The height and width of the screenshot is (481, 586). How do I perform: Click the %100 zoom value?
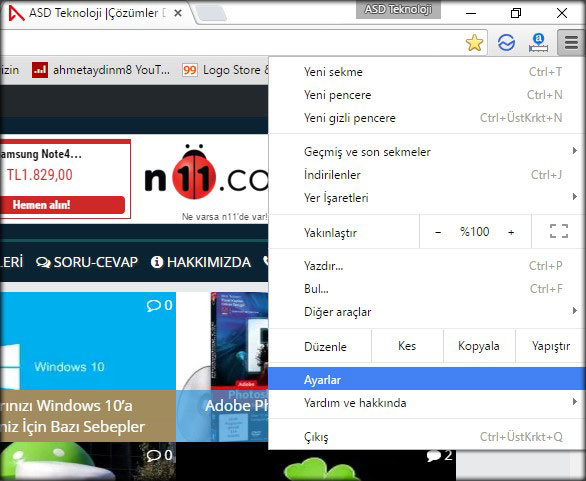pyautogui.click(x=475, y=232)
